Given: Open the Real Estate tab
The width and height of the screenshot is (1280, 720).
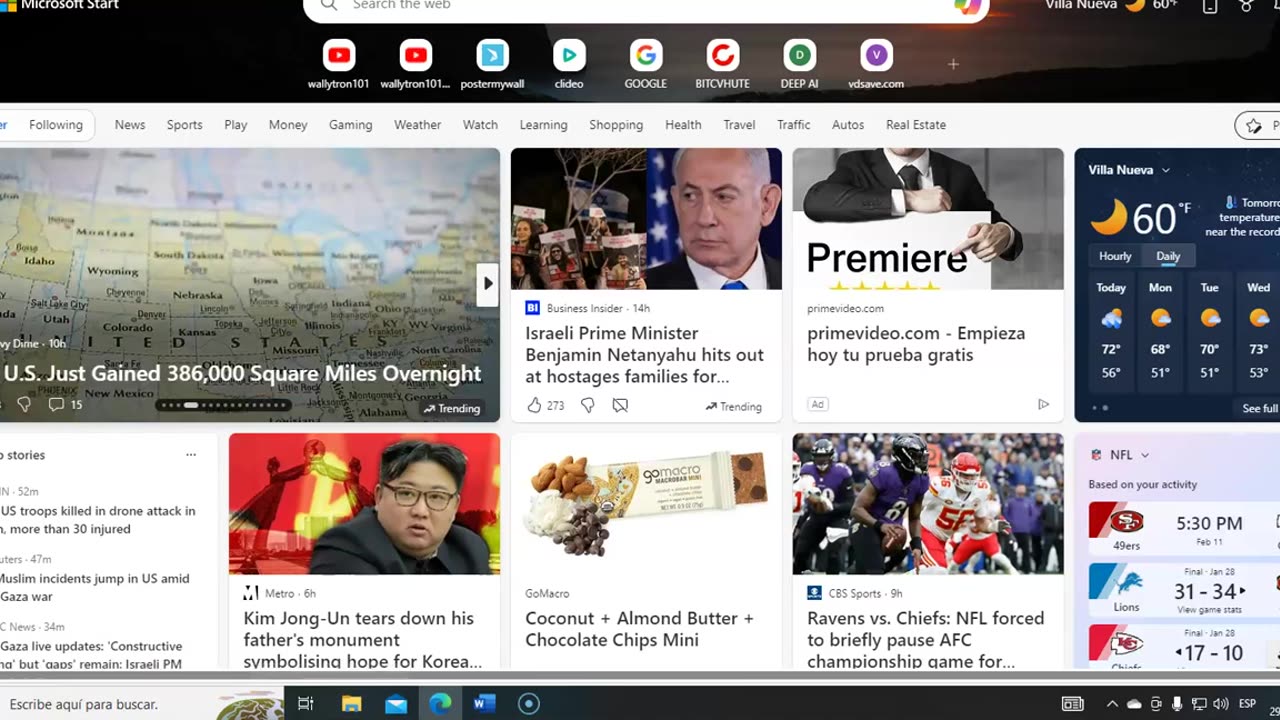Looking at the screenshot, I should [916, 125].
